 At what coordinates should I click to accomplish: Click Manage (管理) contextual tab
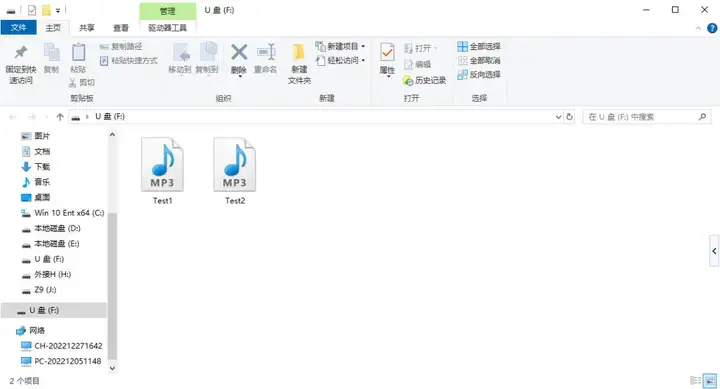click(x=168, y=11)
